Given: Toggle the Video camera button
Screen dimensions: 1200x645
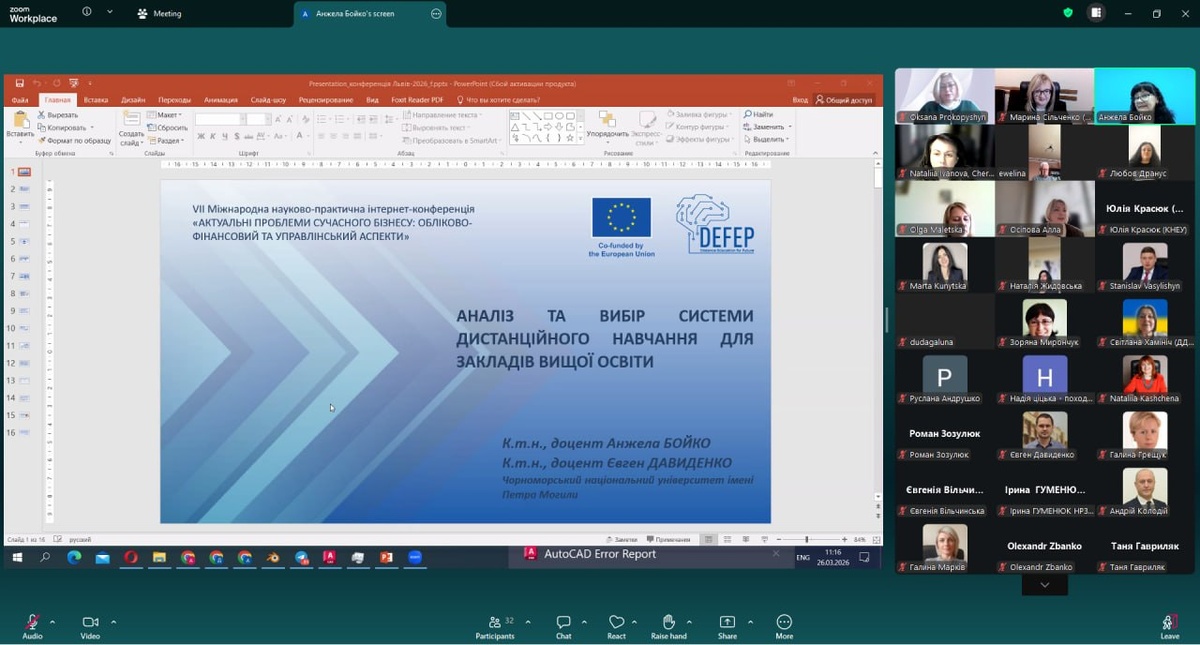Looking at the screenshot, I should (90, 624).
